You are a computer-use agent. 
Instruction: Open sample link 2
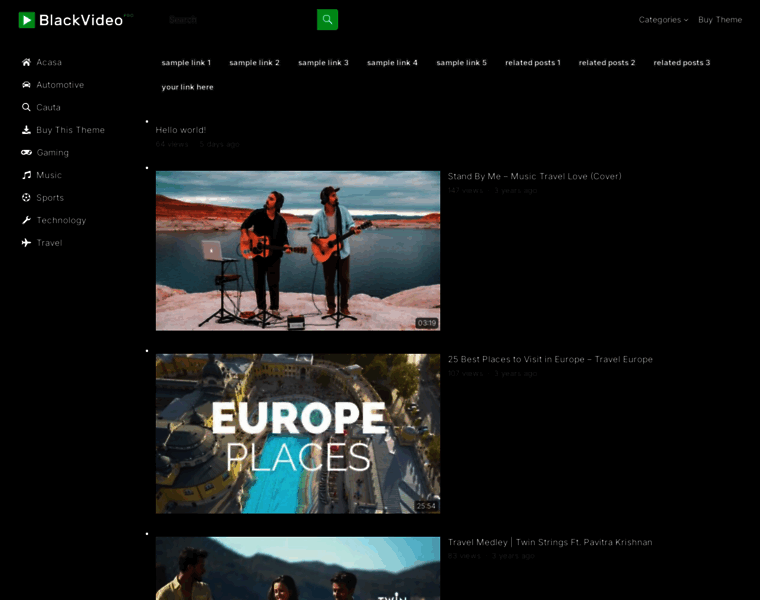click(x=254, y=63)
